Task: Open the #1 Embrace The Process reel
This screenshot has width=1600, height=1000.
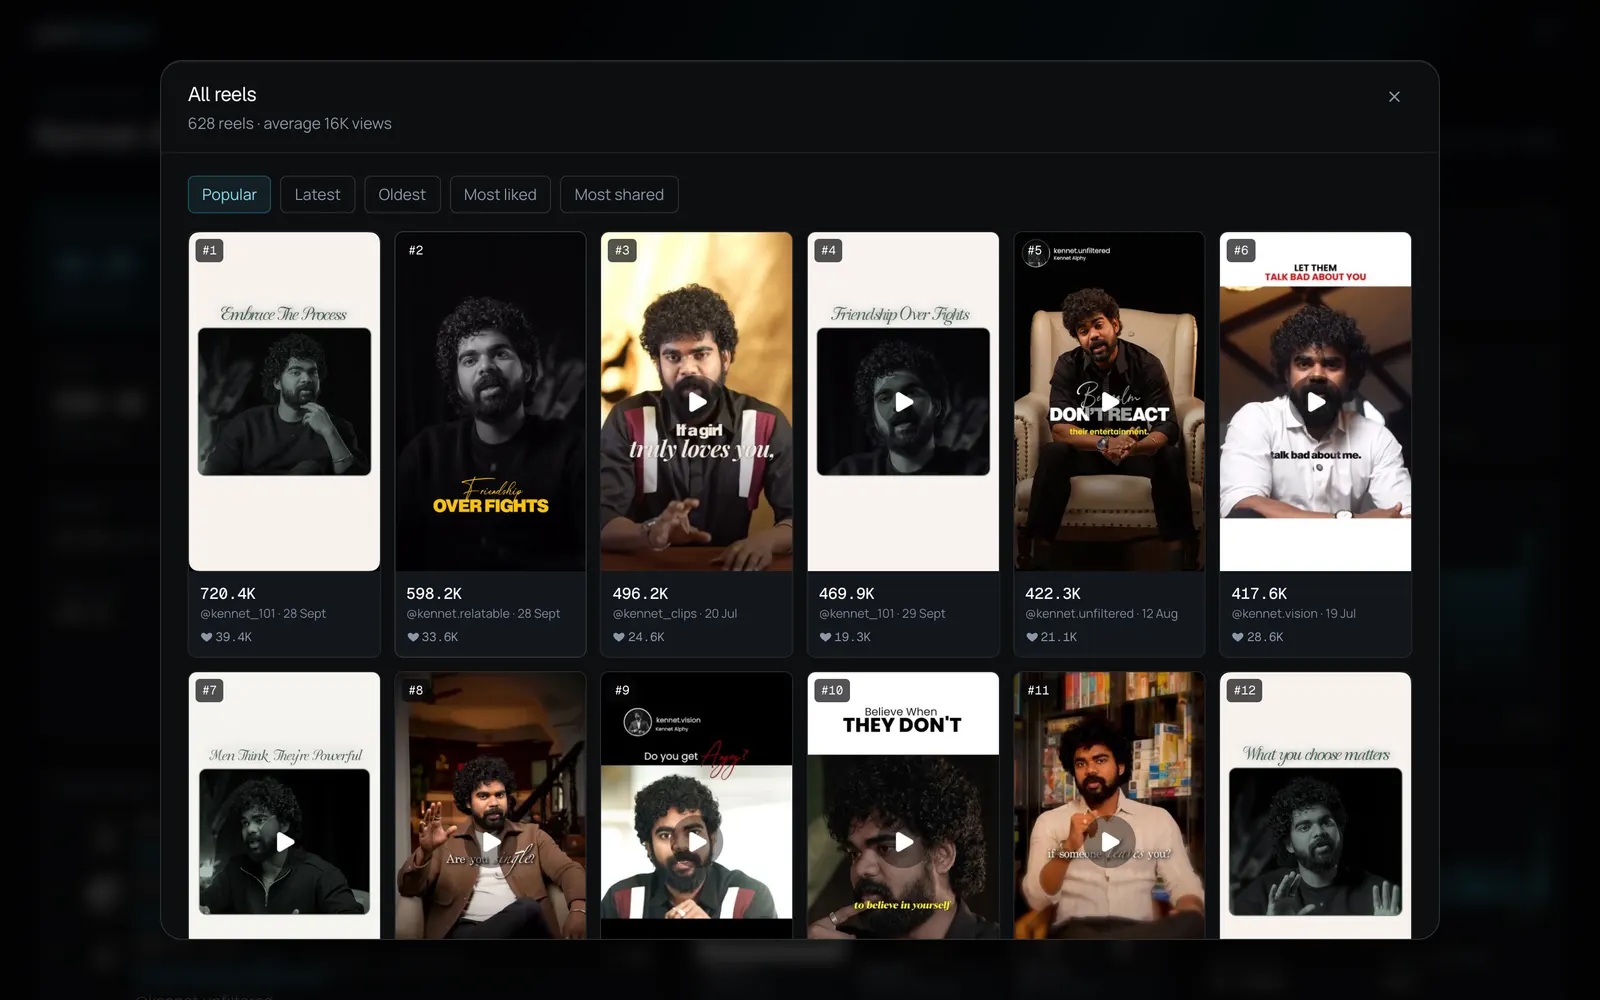Action: 284,402
